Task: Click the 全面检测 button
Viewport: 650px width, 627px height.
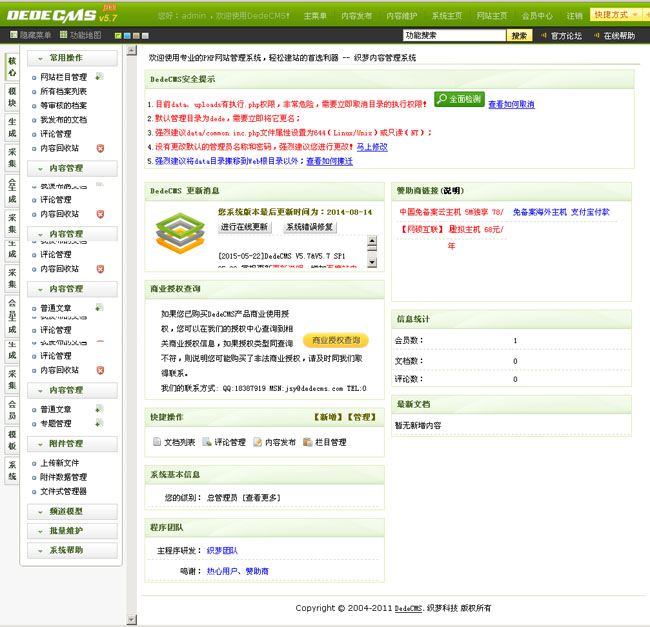Action: pos(459,100)
